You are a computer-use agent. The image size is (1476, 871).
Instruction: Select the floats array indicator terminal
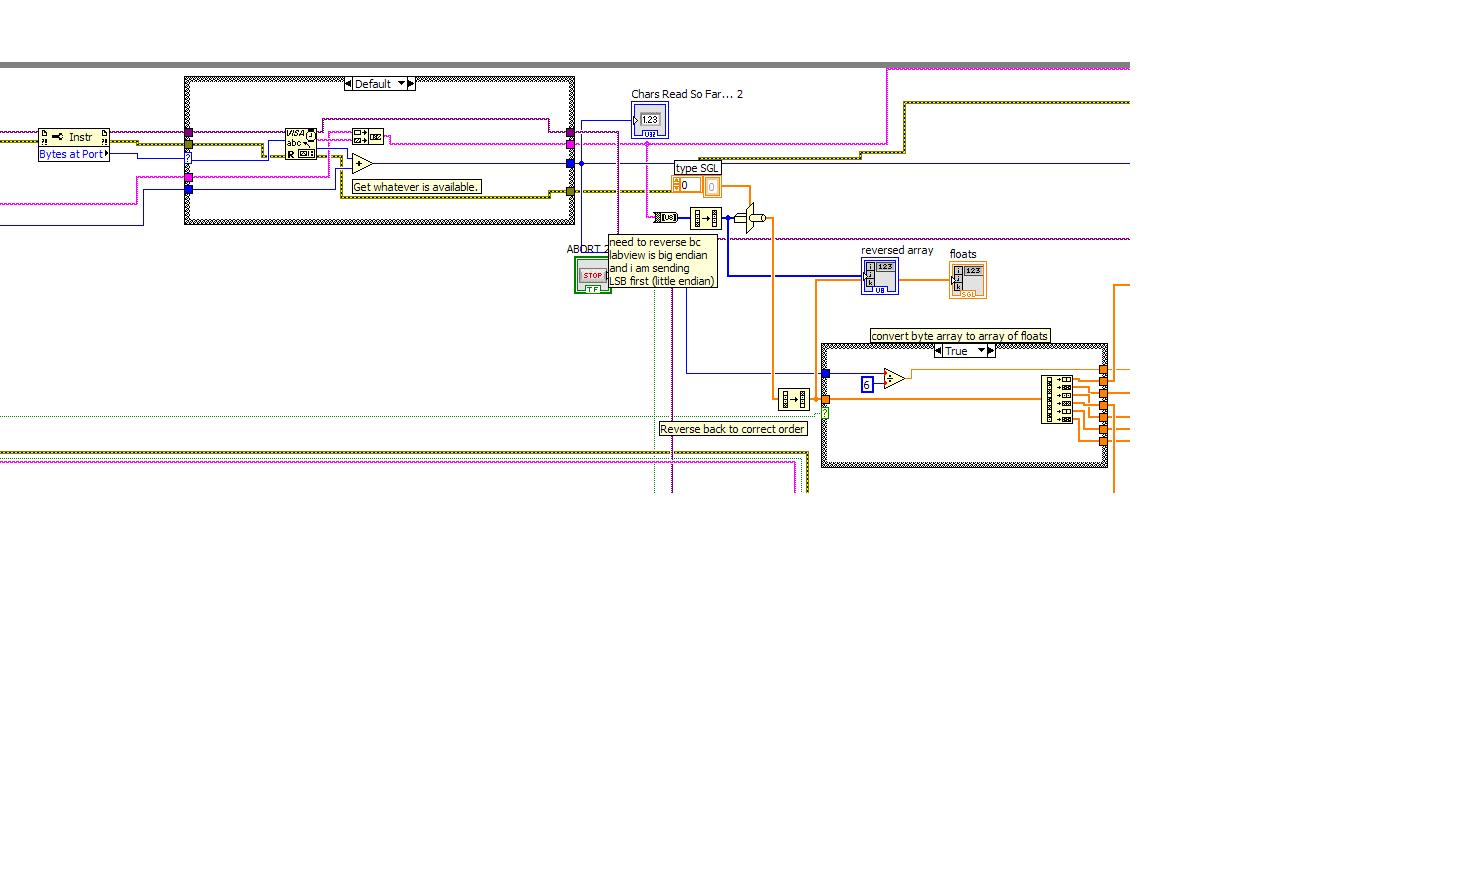[968, 280]
